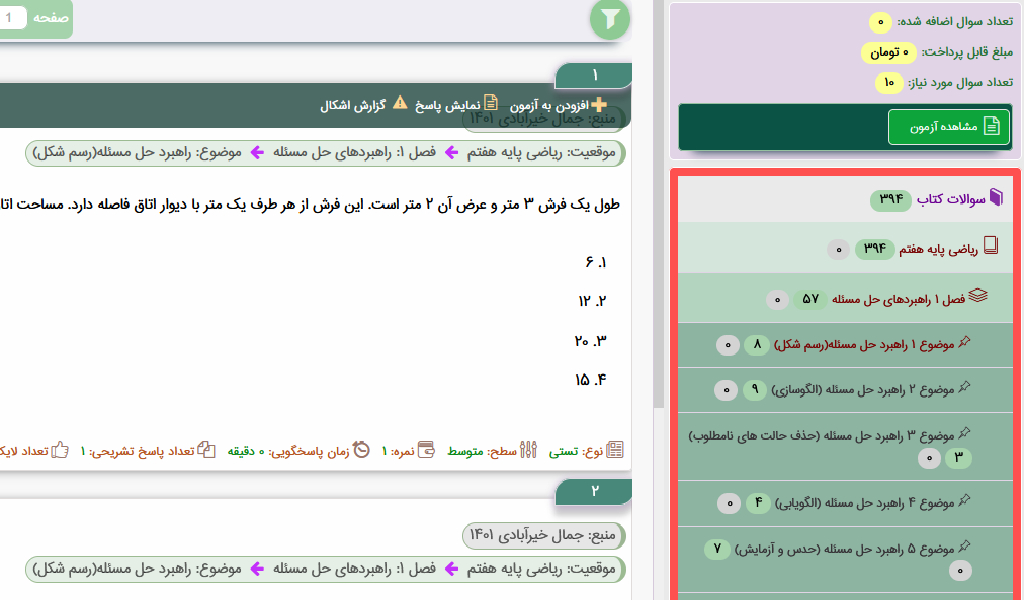Click the green '۴' badge on topic 4

(758, 503)
